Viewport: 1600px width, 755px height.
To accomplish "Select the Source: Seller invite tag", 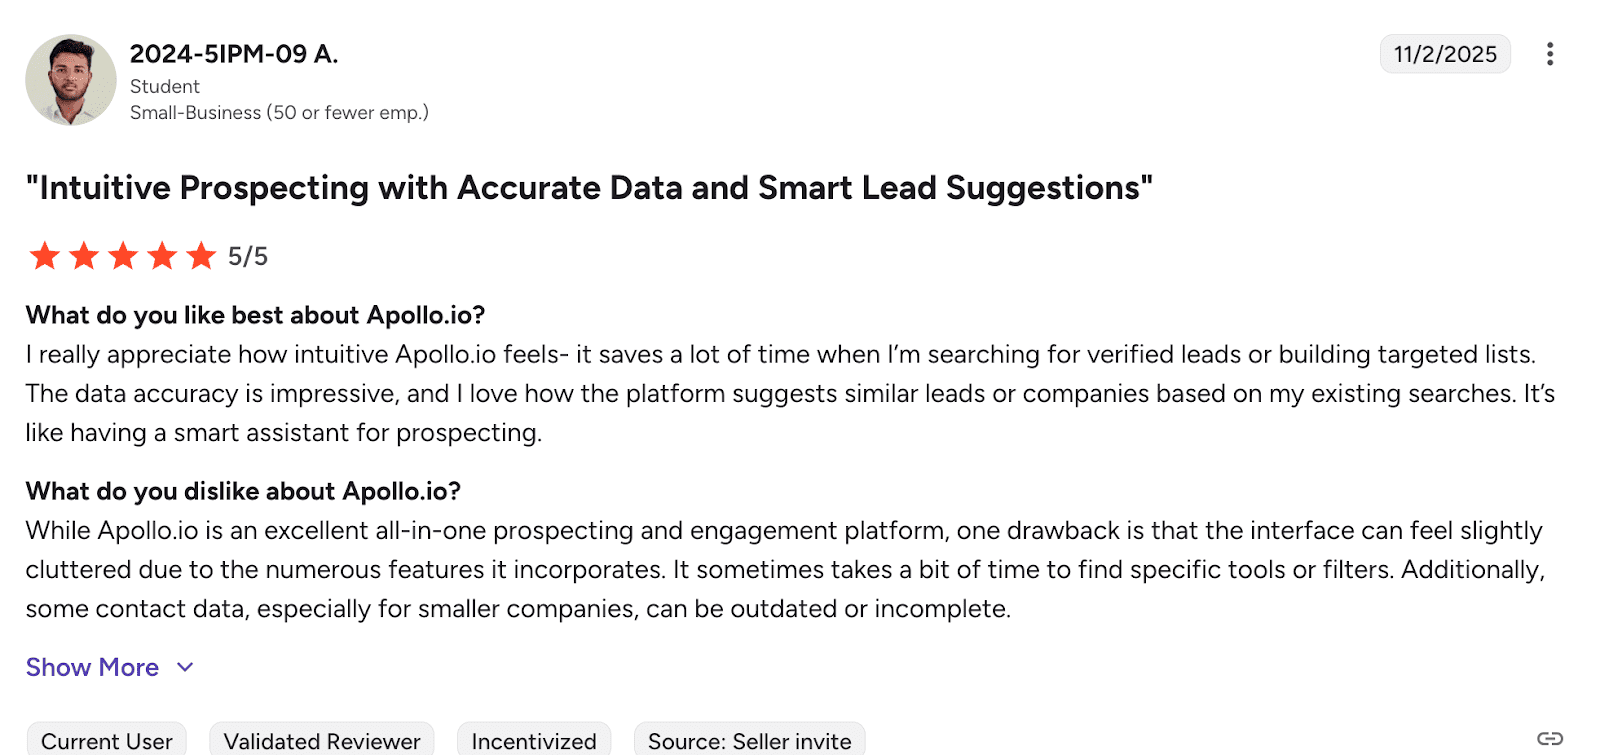I will (x=750, y=741).
